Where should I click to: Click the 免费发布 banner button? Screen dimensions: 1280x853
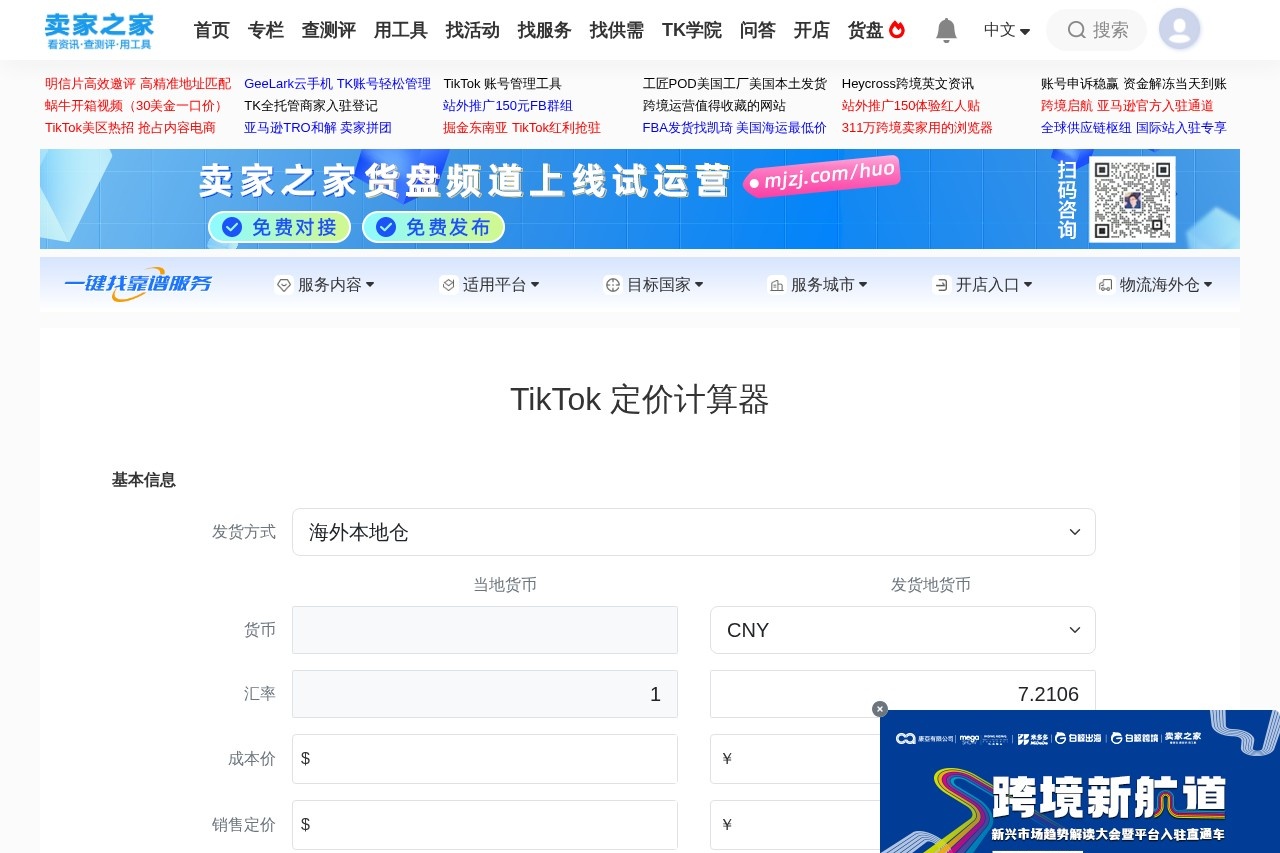tap(433, 227)
